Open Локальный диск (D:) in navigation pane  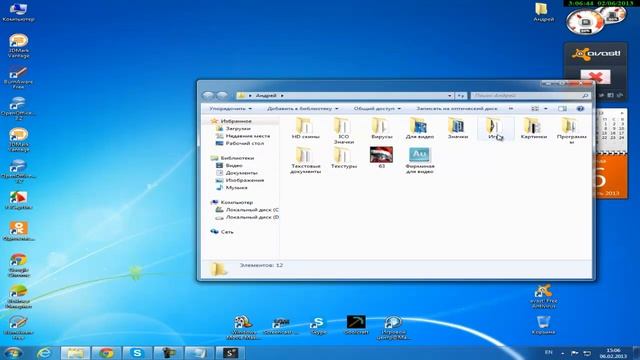click(251, 217)
